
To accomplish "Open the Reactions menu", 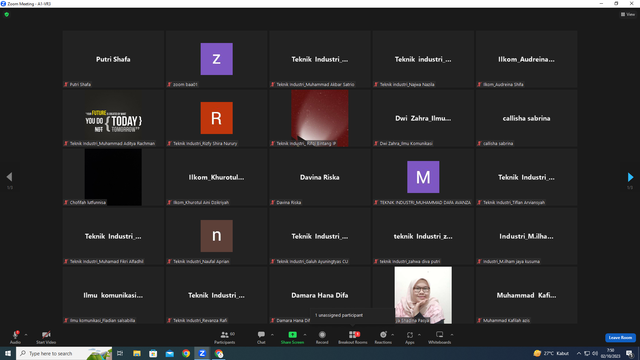I will pos(383,337).
